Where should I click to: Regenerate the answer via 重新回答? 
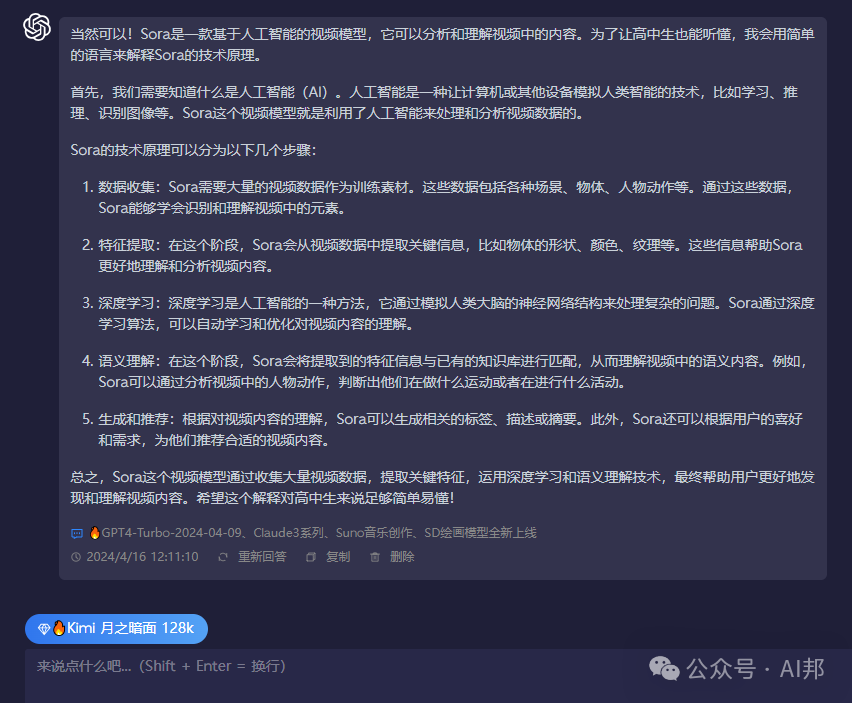click(261, 557)
